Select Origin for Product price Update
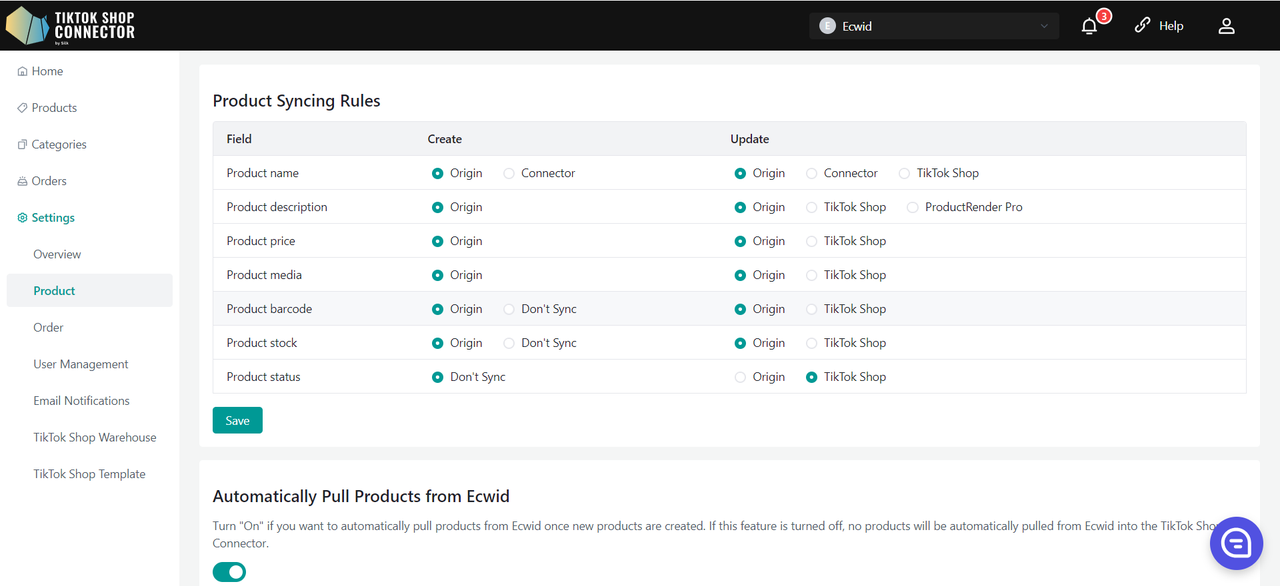The image size is (1280, 586). [x=740, y=241]
